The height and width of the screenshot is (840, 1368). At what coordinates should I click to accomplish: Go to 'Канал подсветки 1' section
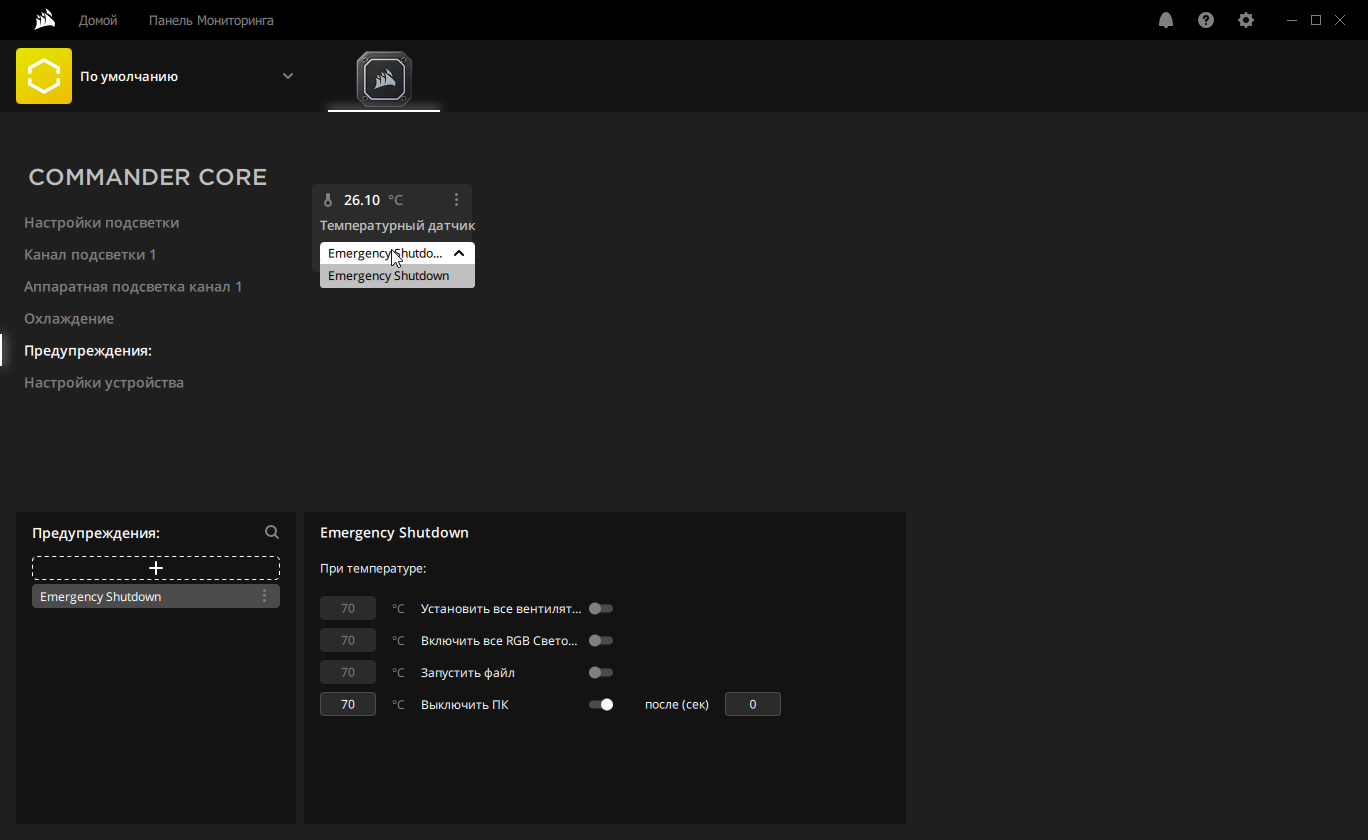point(90,254)
